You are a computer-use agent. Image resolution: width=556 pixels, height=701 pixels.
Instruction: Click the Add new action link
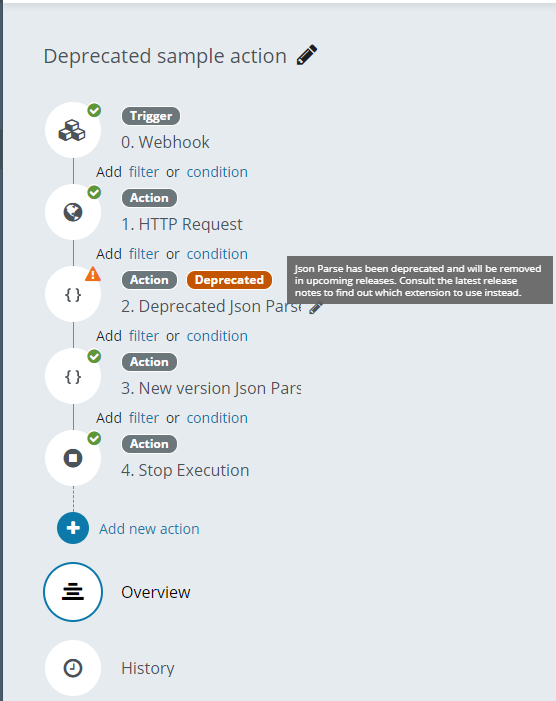point(149,529)
